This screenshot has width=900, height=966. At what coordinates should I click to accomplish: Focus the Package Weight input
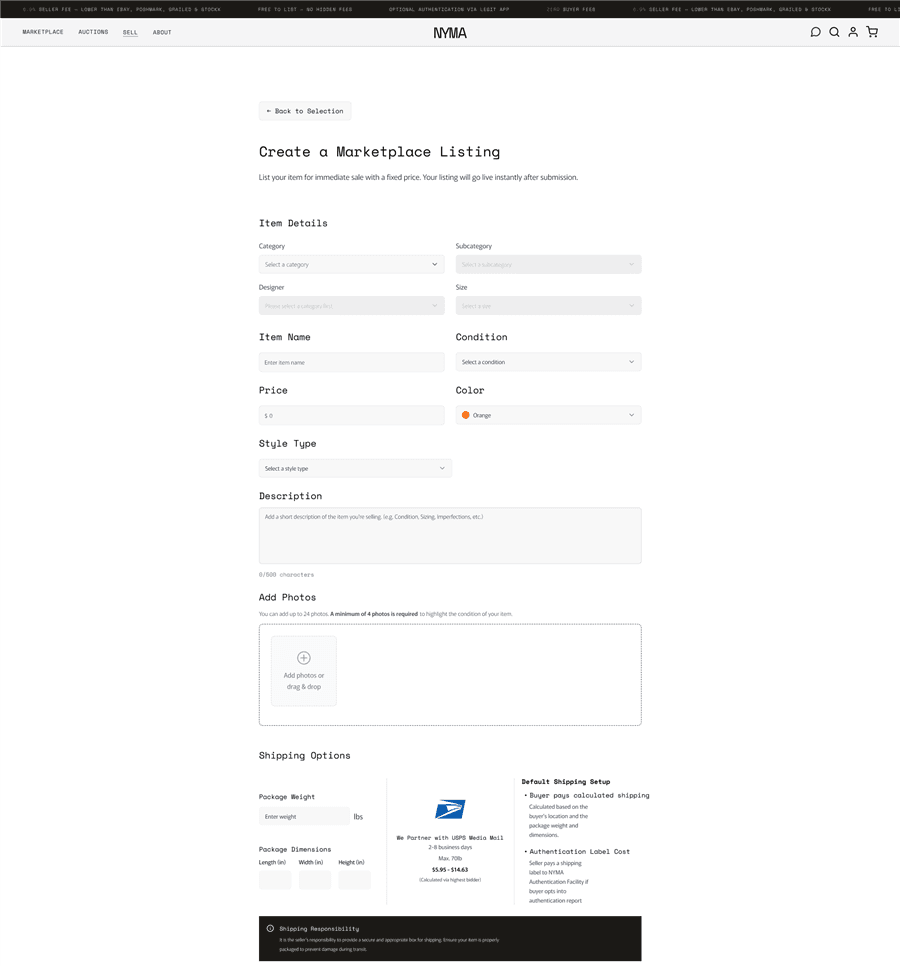click(304, 816)
